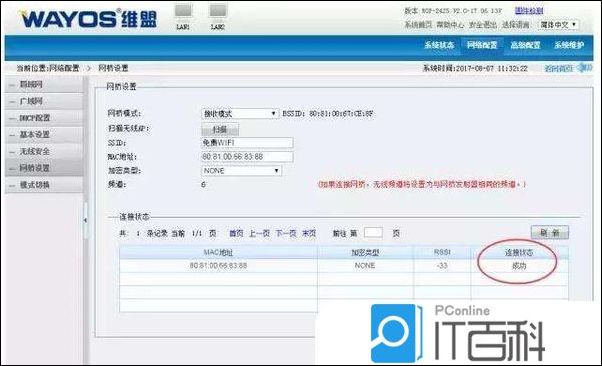This screenshot has width=602, height=366.
Task: Go to 上一页 in the pagination
Action: pyautogui.click(x=260, y=233)
